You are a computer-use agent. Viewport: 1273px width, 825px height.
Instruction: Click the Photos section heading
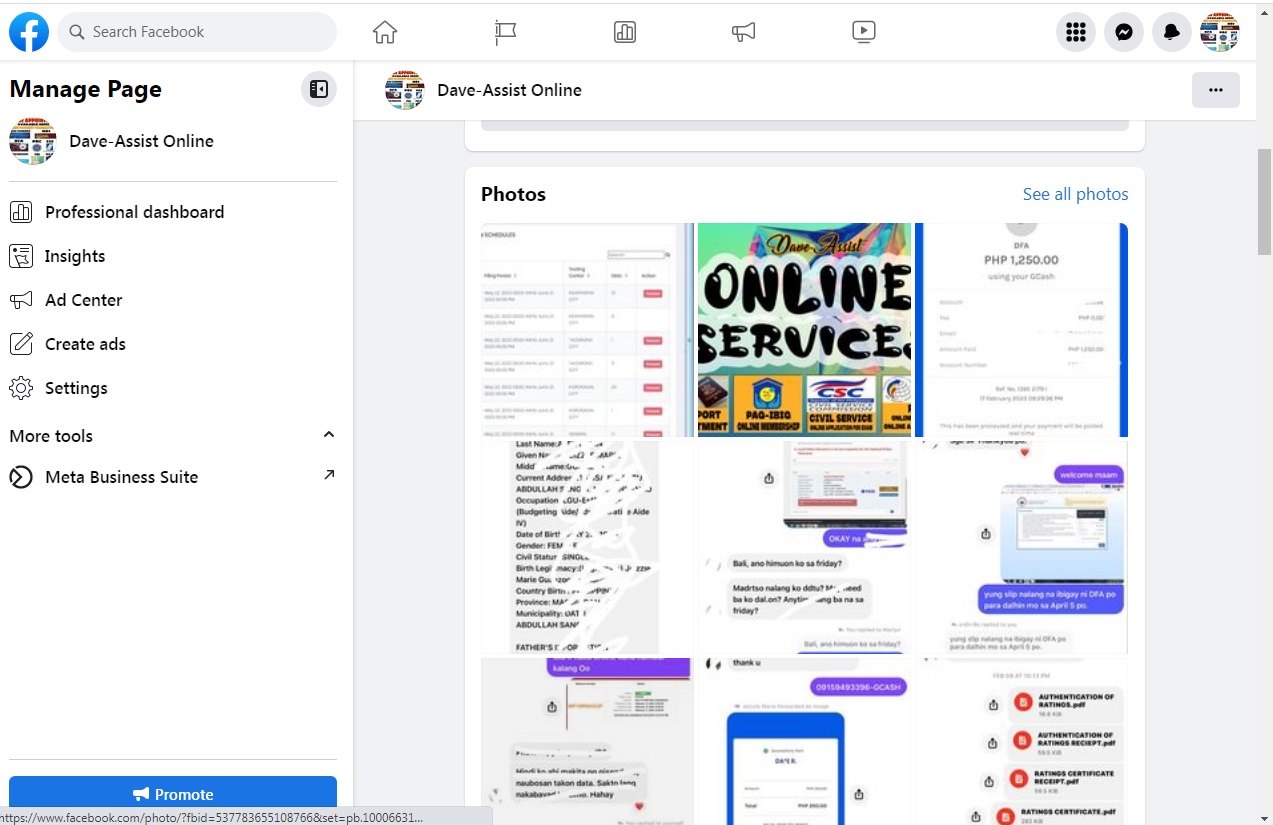point(513,194)
